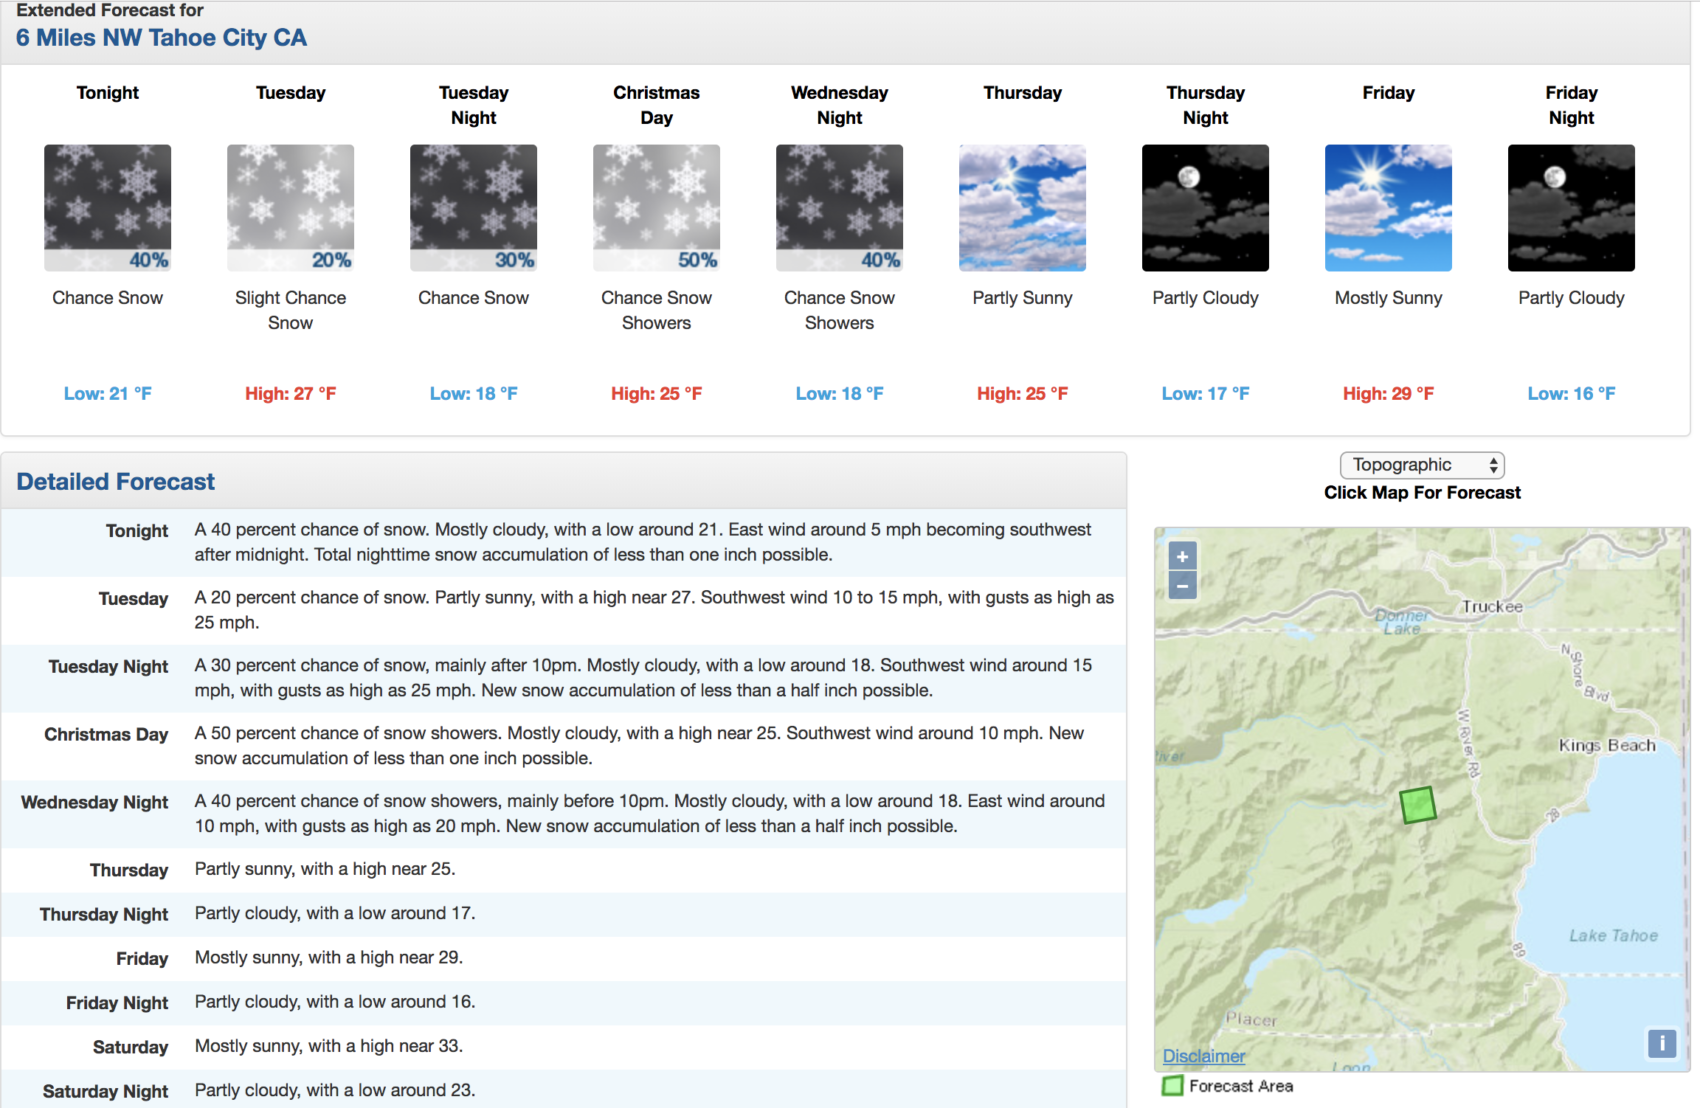
Task: Click the Slight Chance Snow label
Action: click(x=290, y=310)
